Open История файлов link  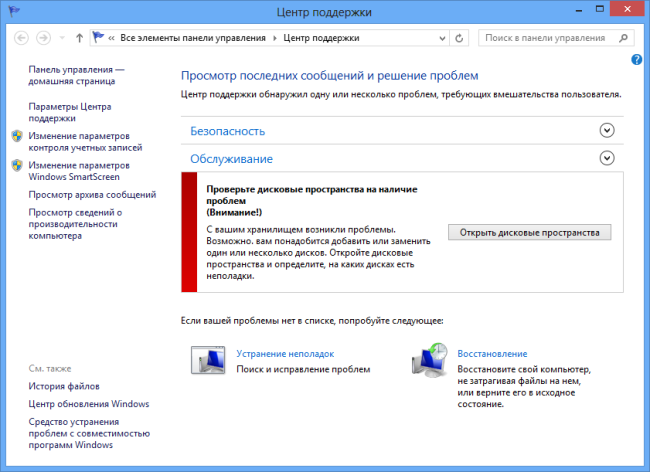[64, 386]
